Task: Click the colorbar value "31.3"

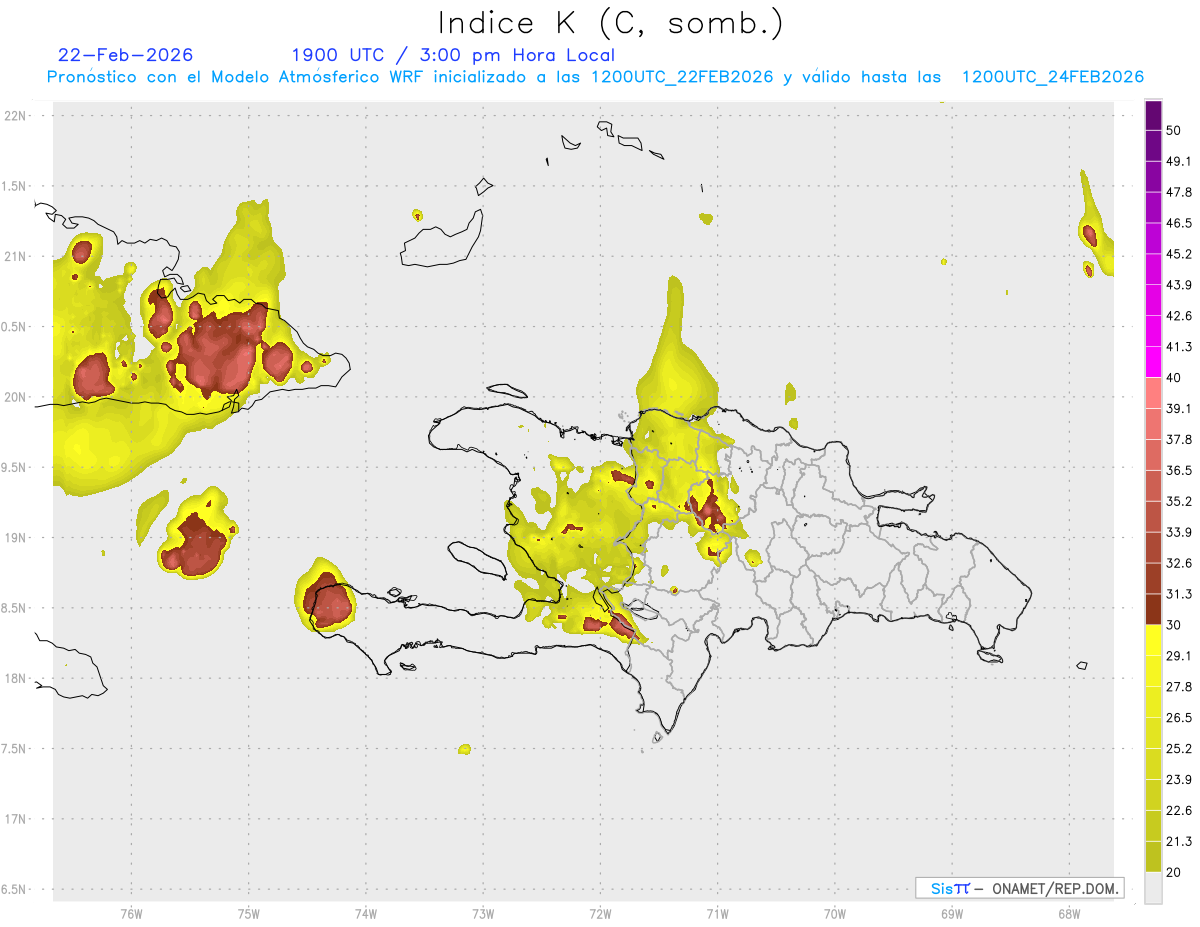Action: click(1179, 594)
